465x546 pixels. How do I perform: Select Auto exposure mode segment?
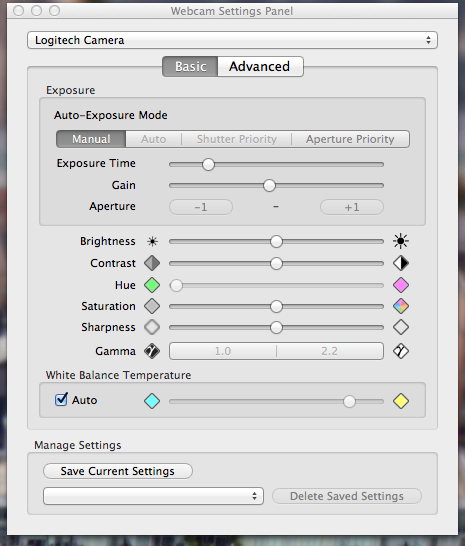click(x=154, y=139)
